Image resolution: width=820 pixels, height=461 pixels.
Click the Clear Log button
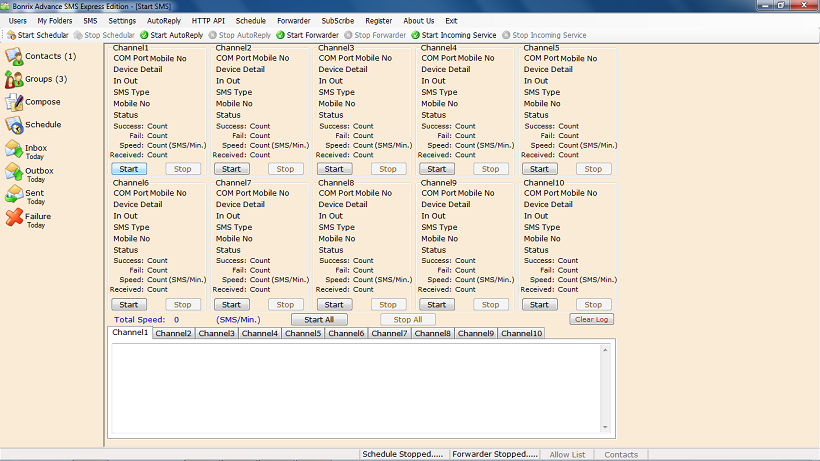click(591, 319)
